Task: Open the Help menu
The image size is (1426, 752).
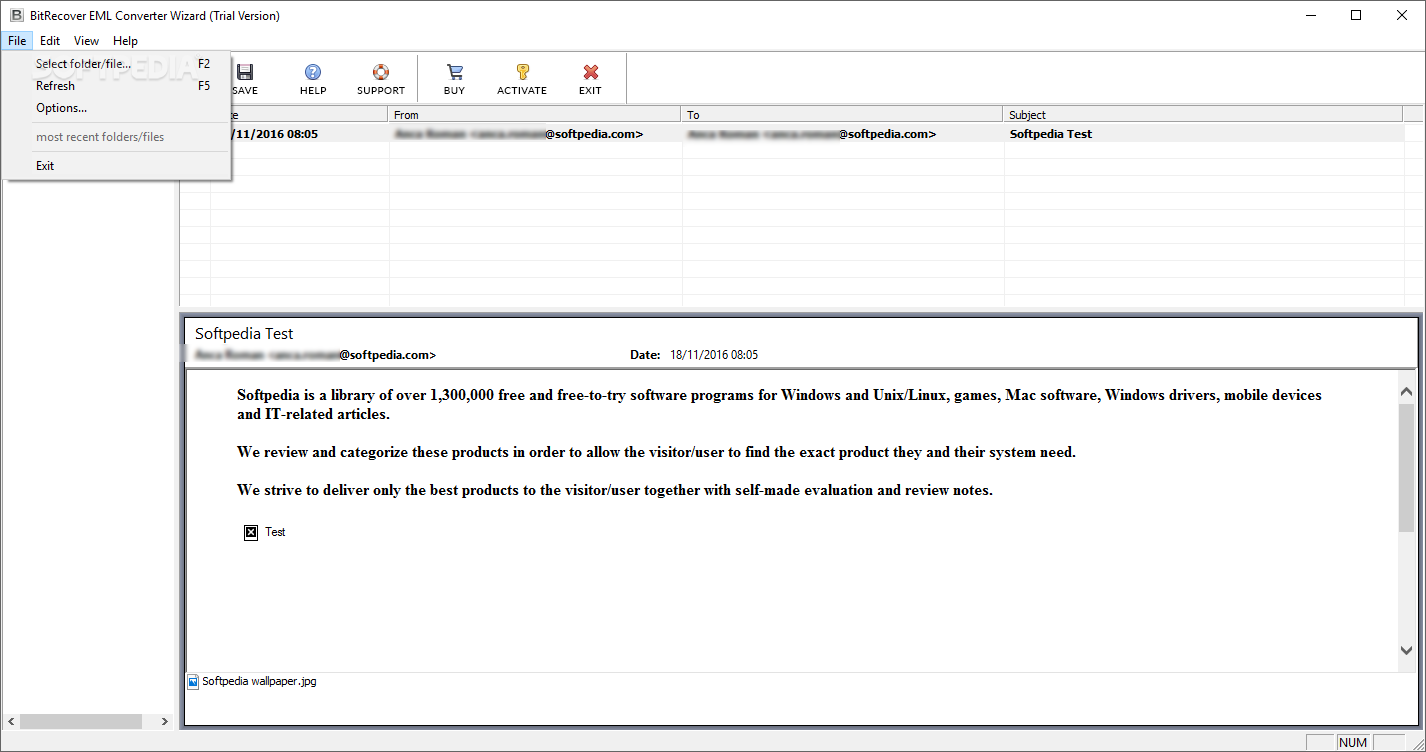Action: coord(125,41)
